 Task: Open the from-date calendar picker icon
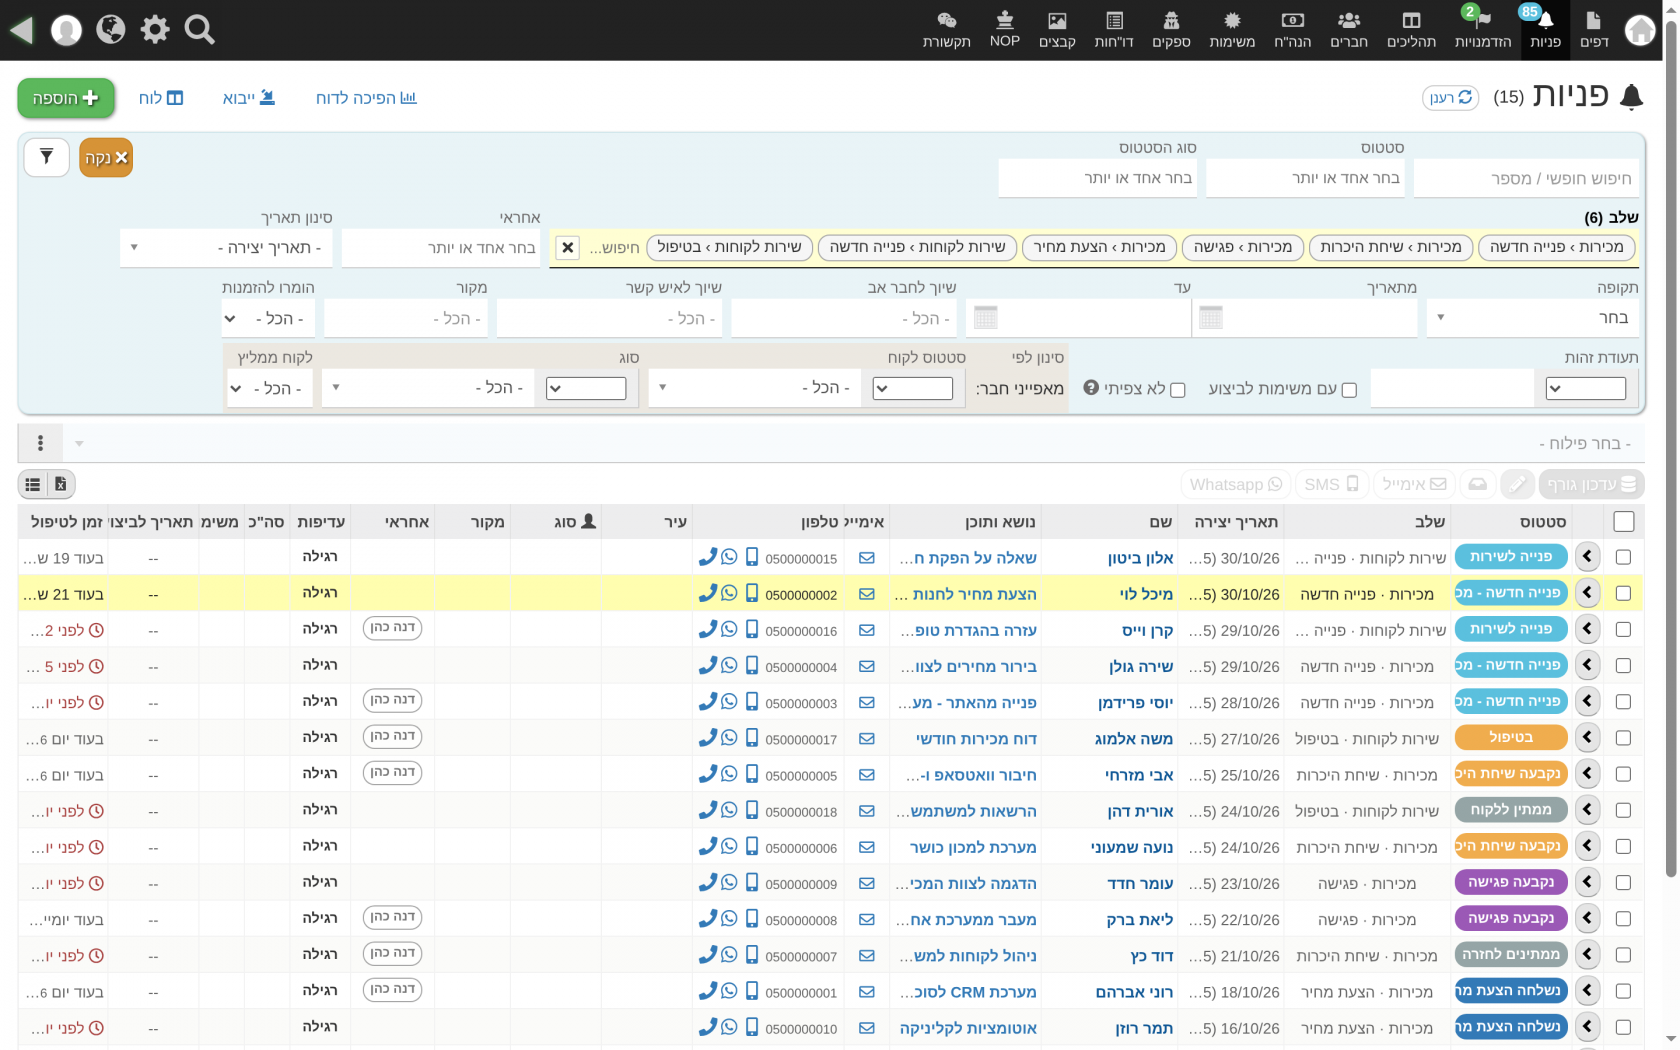click(x=1210, y=318)
